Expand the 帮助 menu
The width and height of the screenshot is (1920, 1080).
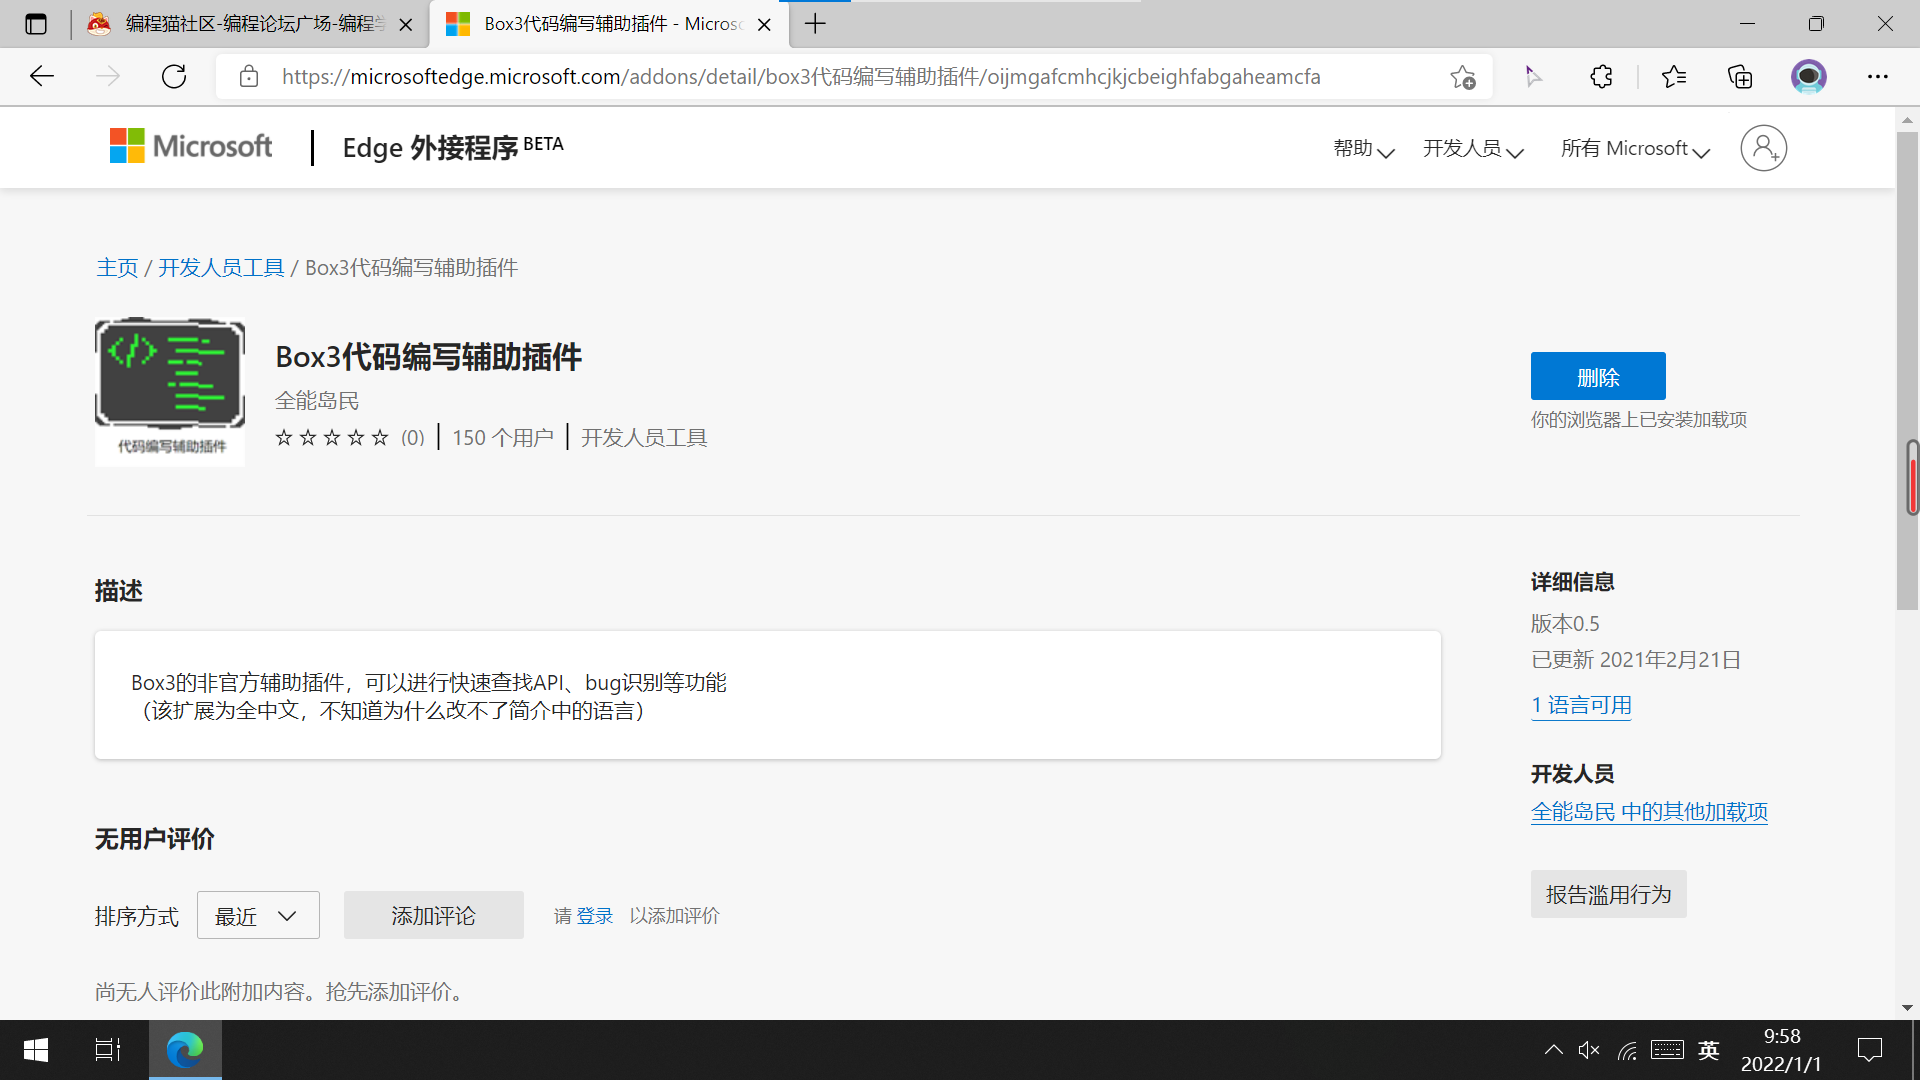[x=1364, y=149]
